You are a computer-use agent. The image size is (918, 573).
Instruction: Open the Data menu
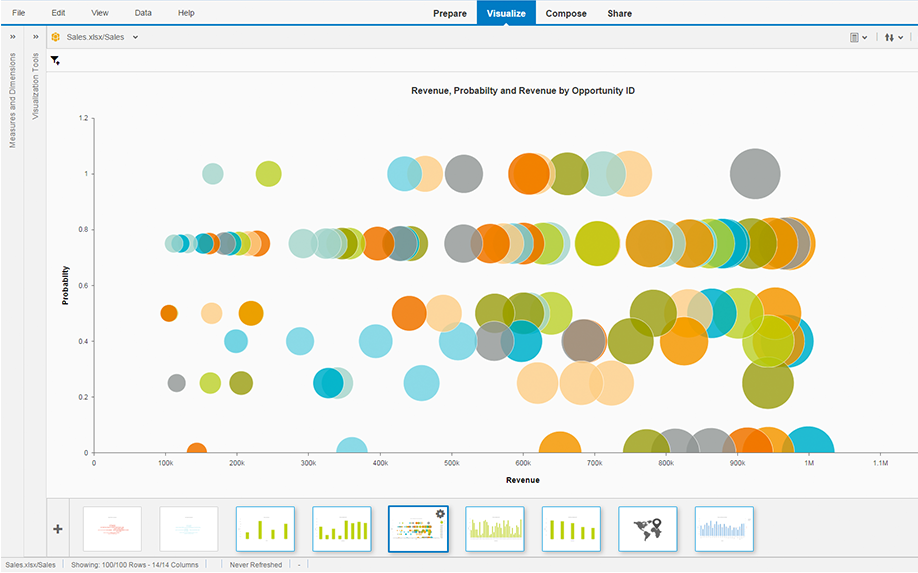pyautogui.click(x=143, y=13)
